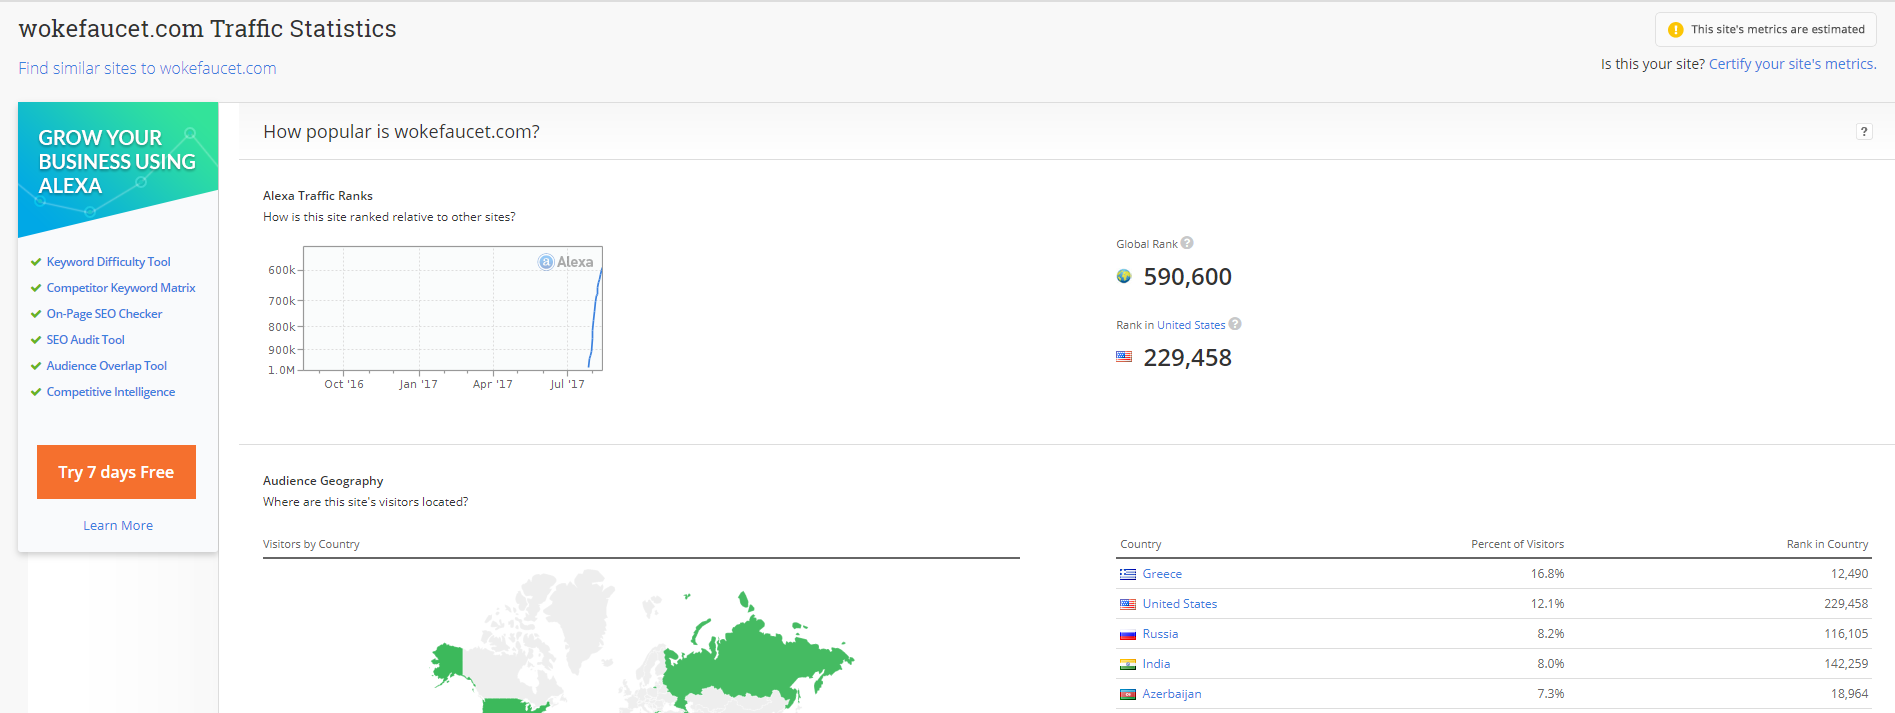Click the Alexa Traffic Ranks label

point(318,196)
